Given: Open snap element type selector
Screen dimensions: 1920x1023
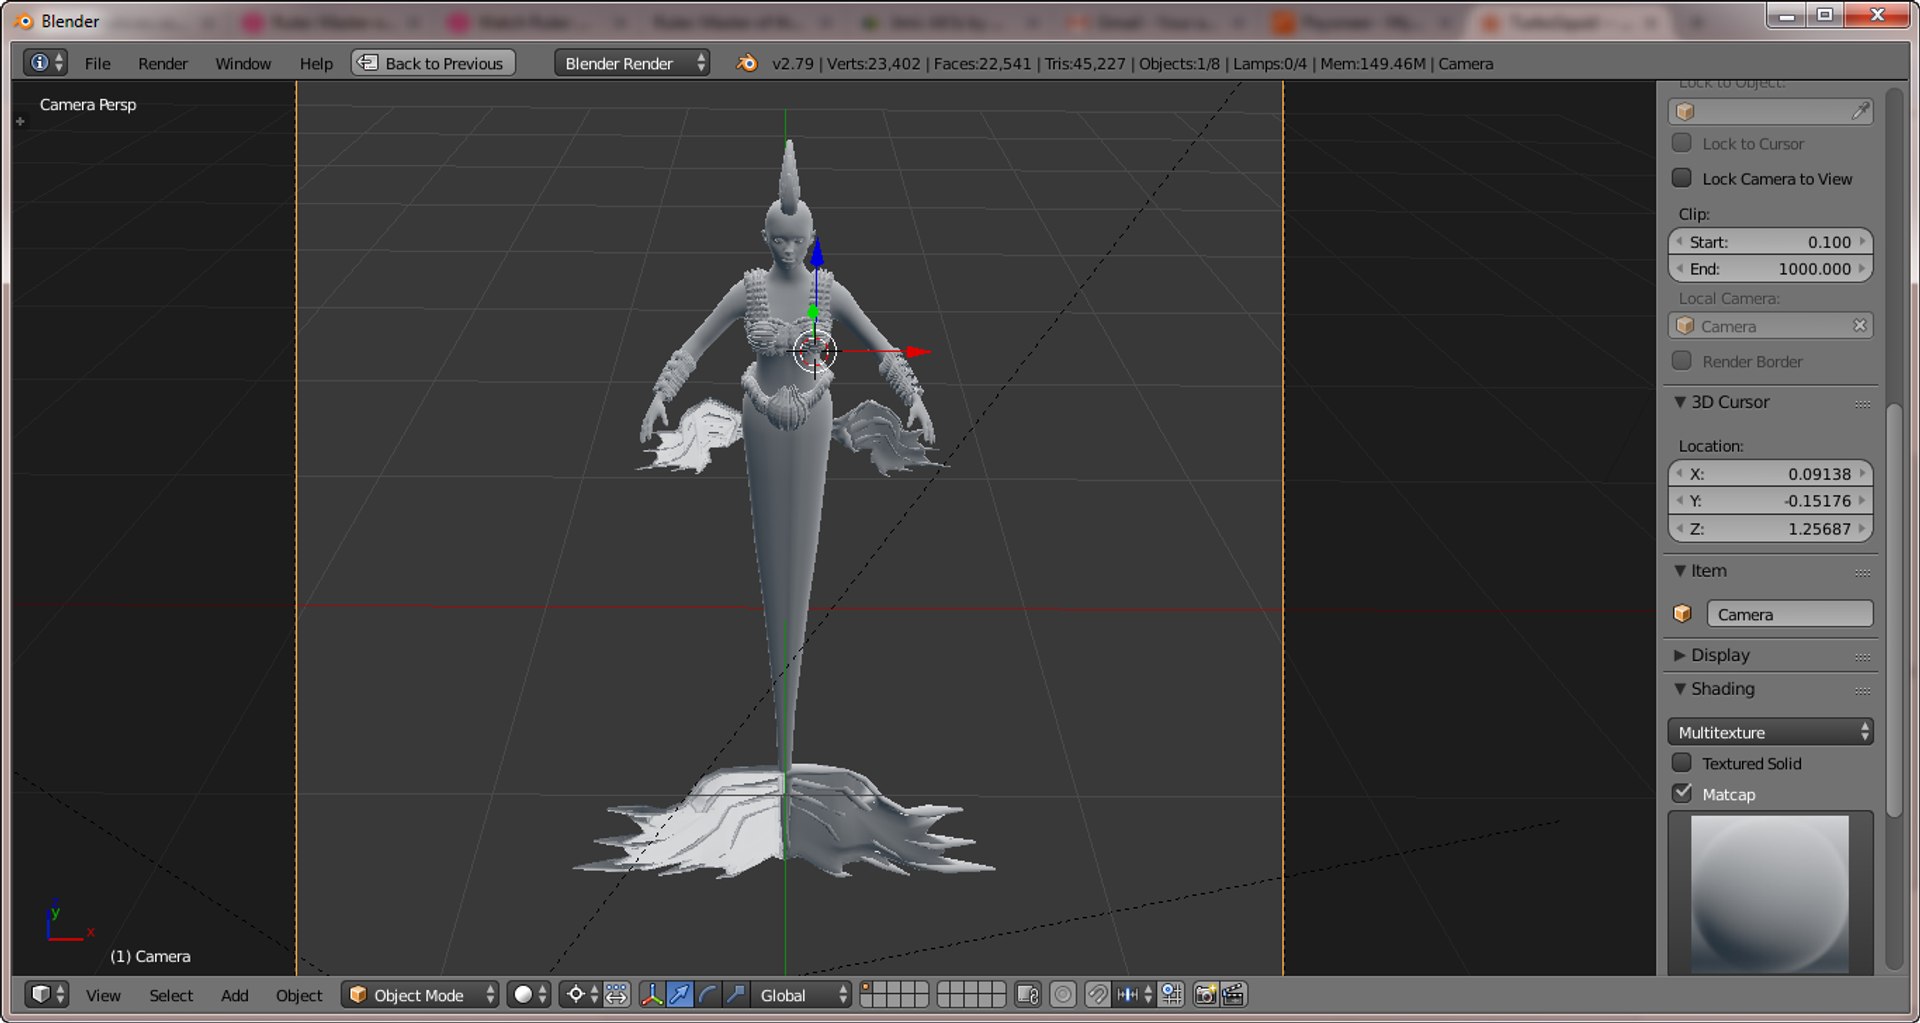Looking at the screenshot, I should [1134, 995].
